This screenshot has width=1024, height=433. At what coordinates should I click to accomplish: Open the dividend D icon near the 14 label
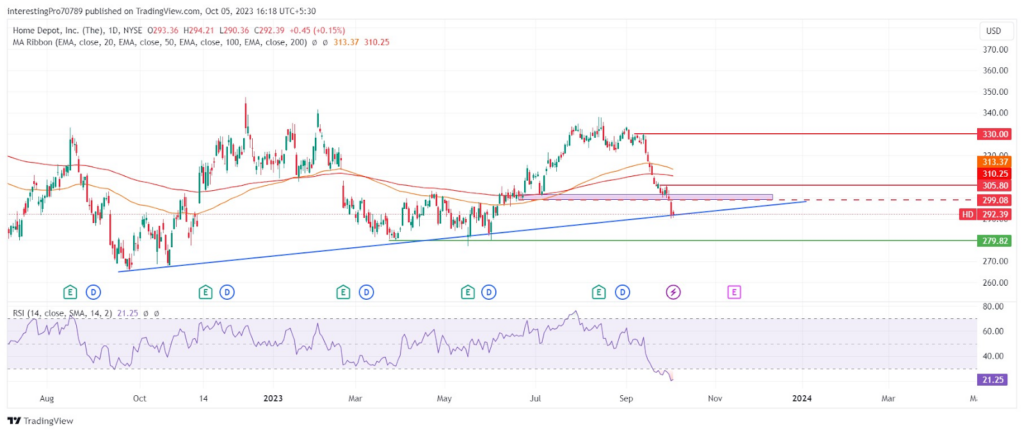(x=227, y=291)
